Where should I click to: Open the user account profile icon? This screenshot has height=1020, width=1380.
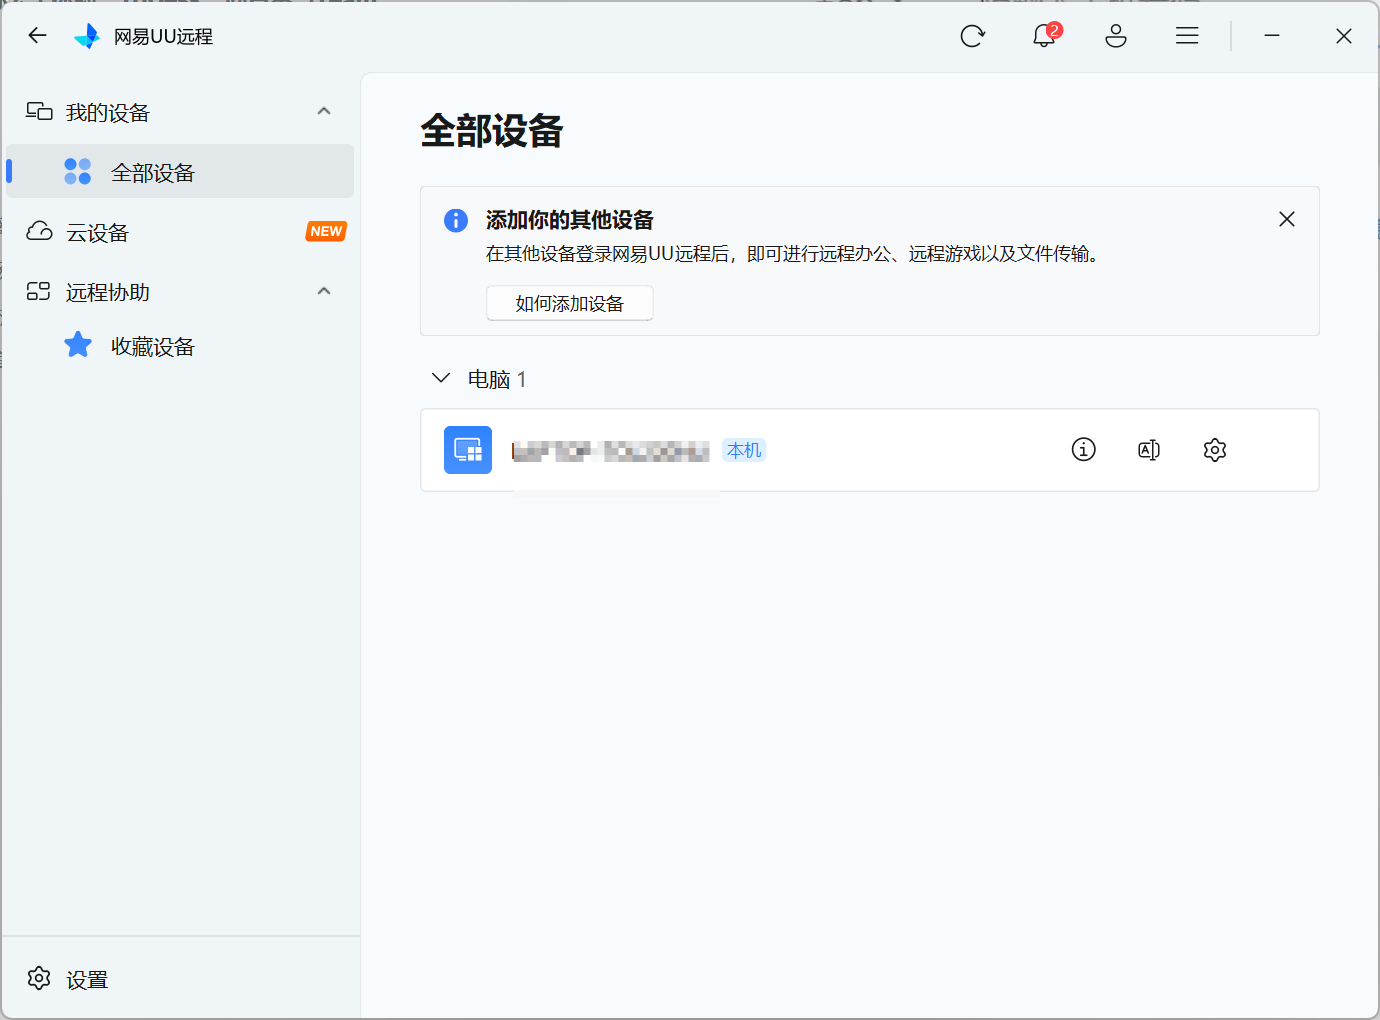tap(1116, 36)
